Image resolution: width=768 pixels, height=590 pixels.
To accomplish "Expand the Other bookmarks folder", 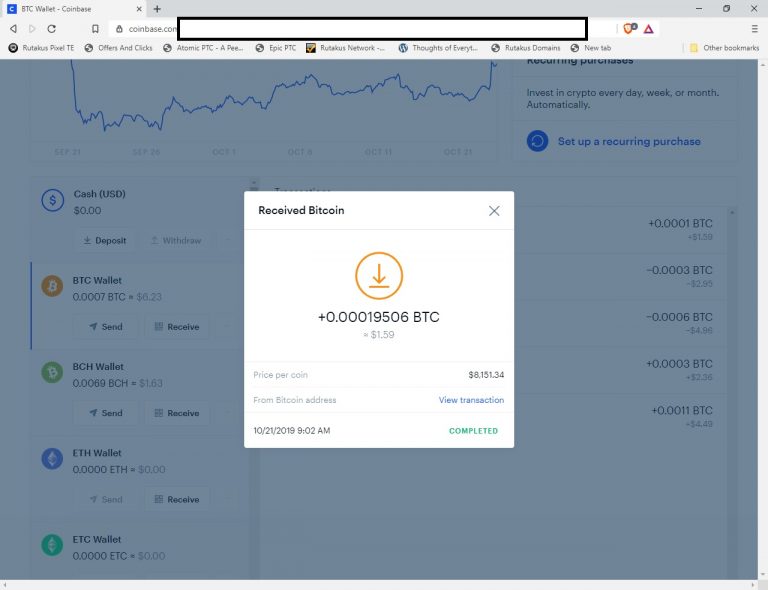I will (724, 48).
